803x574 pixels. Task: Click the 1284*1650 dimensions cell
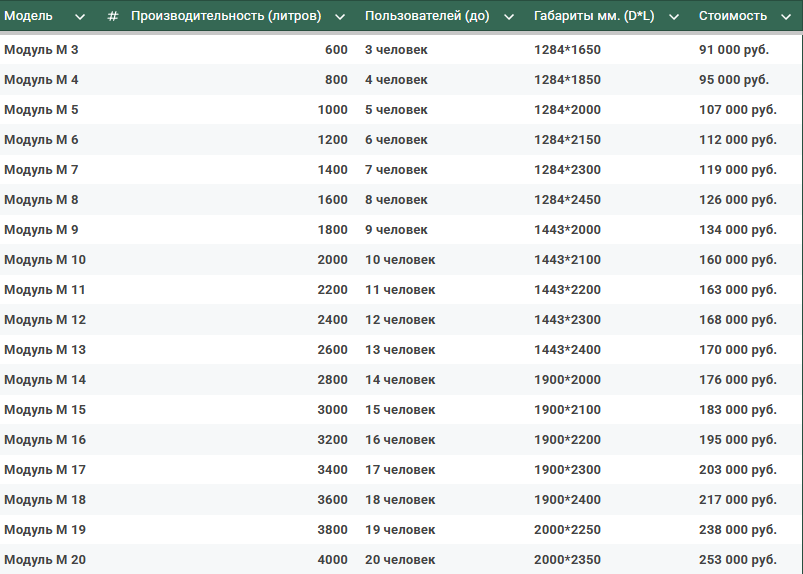pyautogui.click(x=567, y=50)
